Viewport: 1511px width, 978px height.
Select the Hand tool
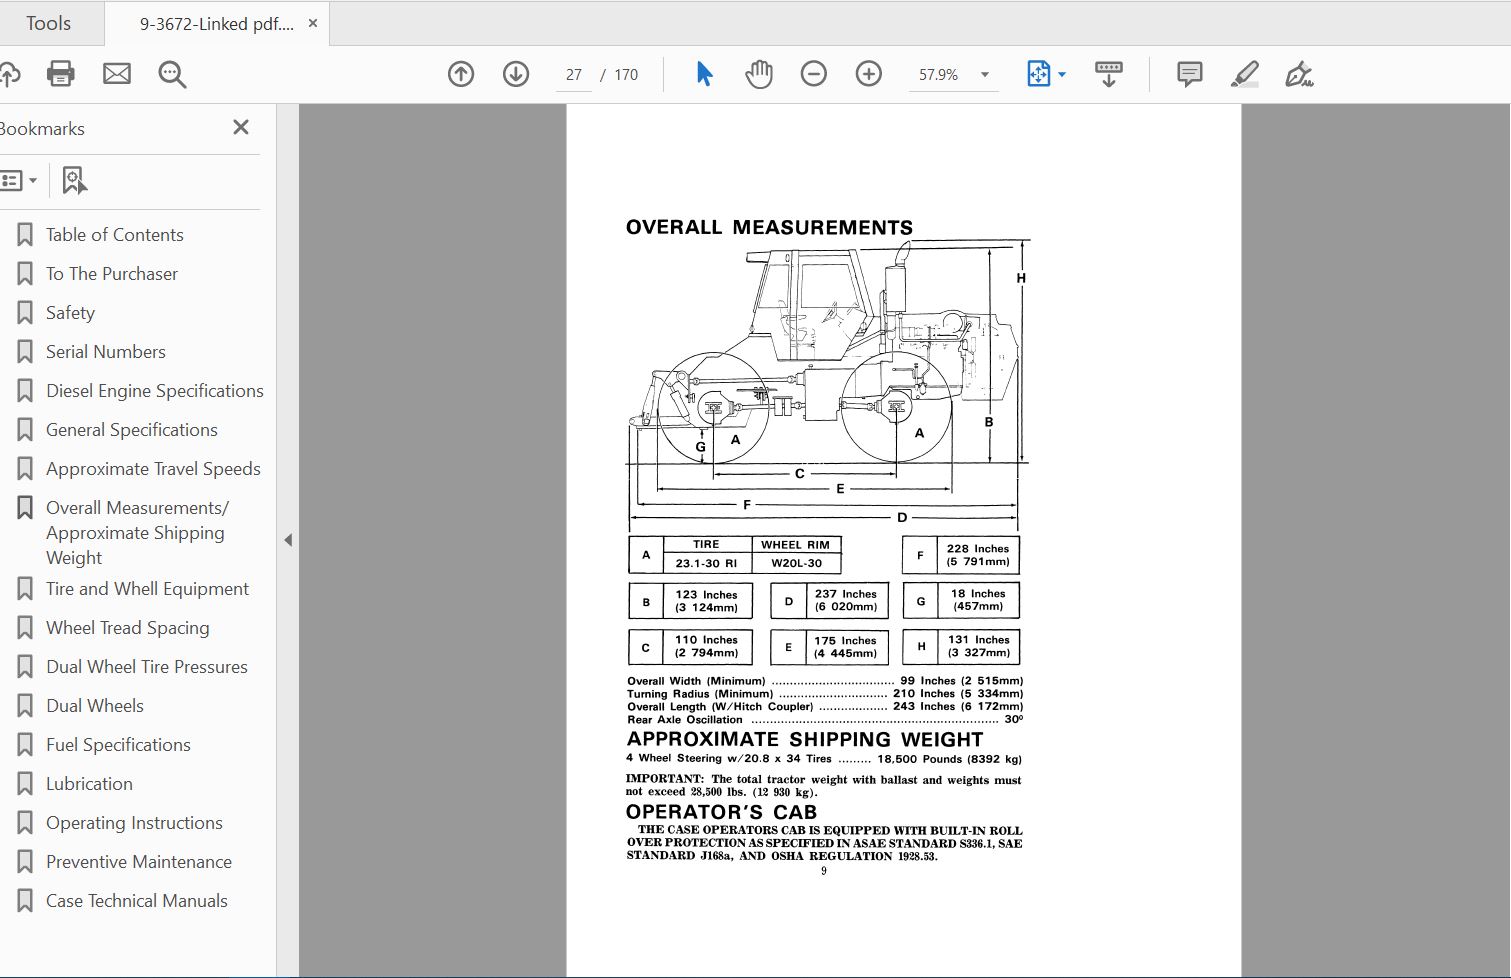click(x=759, y=73)
